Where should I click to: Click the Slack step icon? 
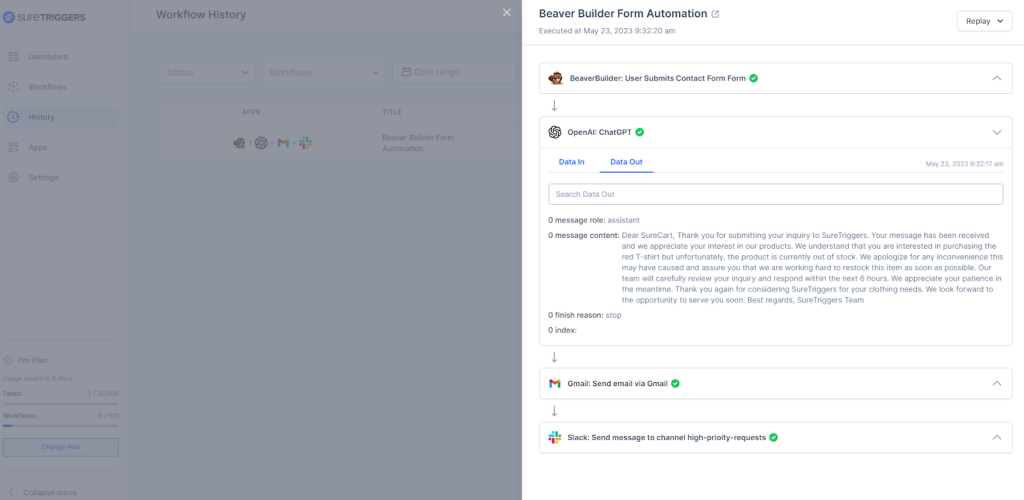(555, 437)
